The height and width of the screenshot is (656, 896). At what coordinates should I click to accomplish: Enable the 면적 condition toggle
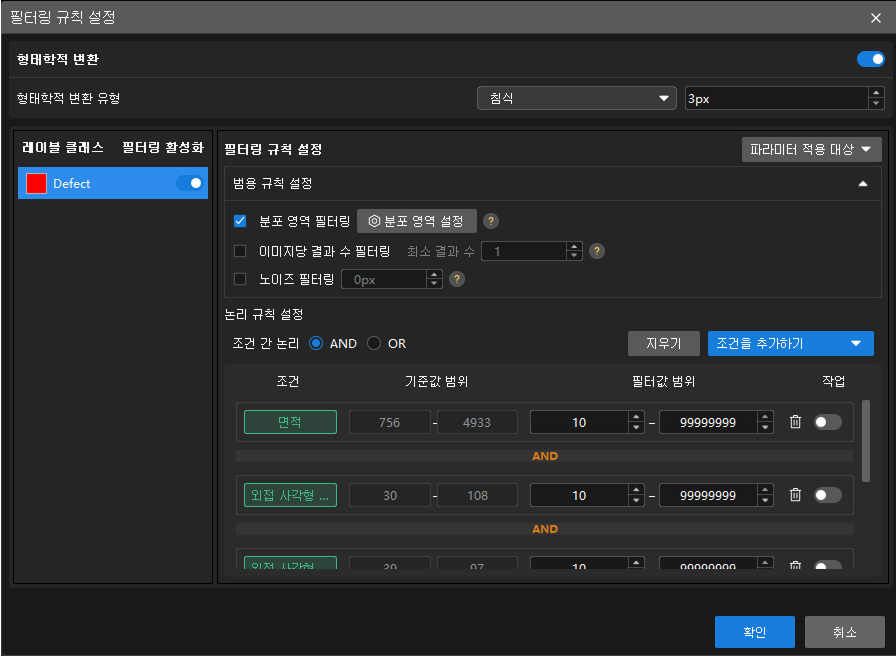pos(827,422)
